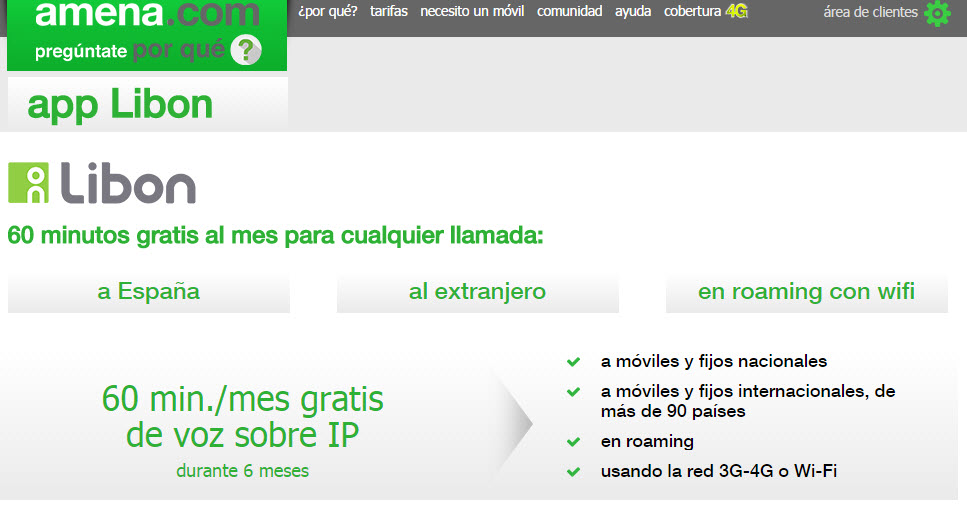Screen dimensions: 967x528
Task: Click the green Libon logo icon
Action: [x=28, y=183]
